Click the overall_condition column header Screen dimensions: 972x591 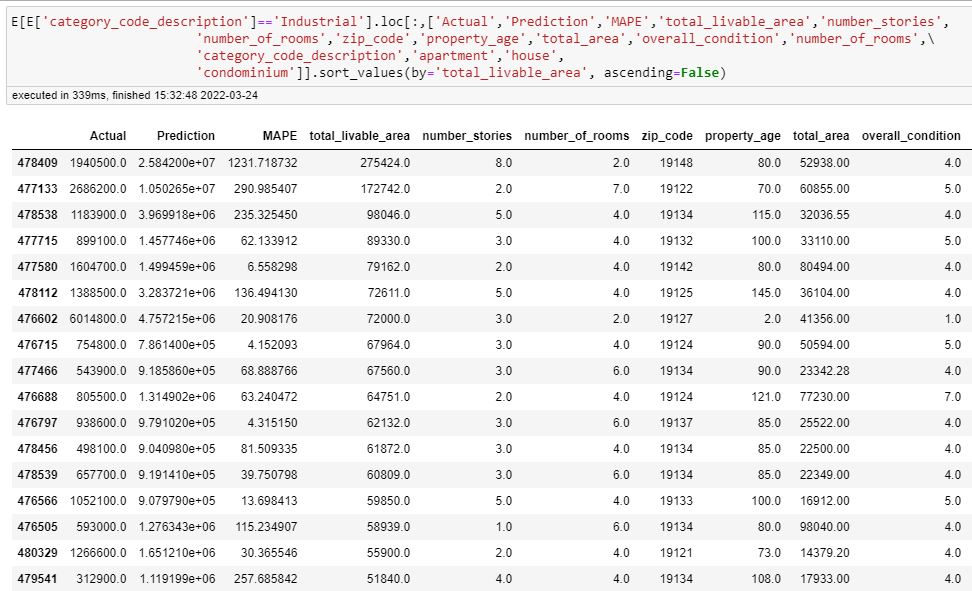click(911, 136)
